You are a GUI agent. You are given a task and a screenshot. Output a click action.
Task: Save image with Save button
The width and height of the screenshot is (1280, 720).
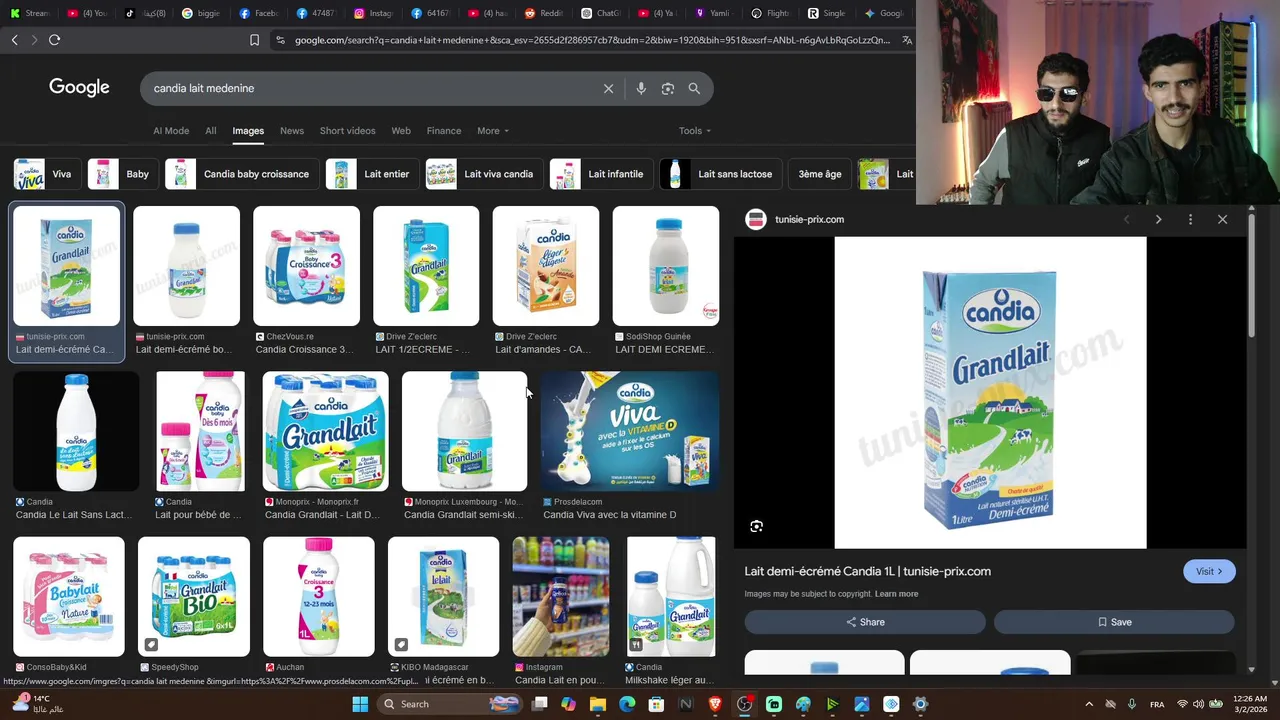pos(1114,622)
